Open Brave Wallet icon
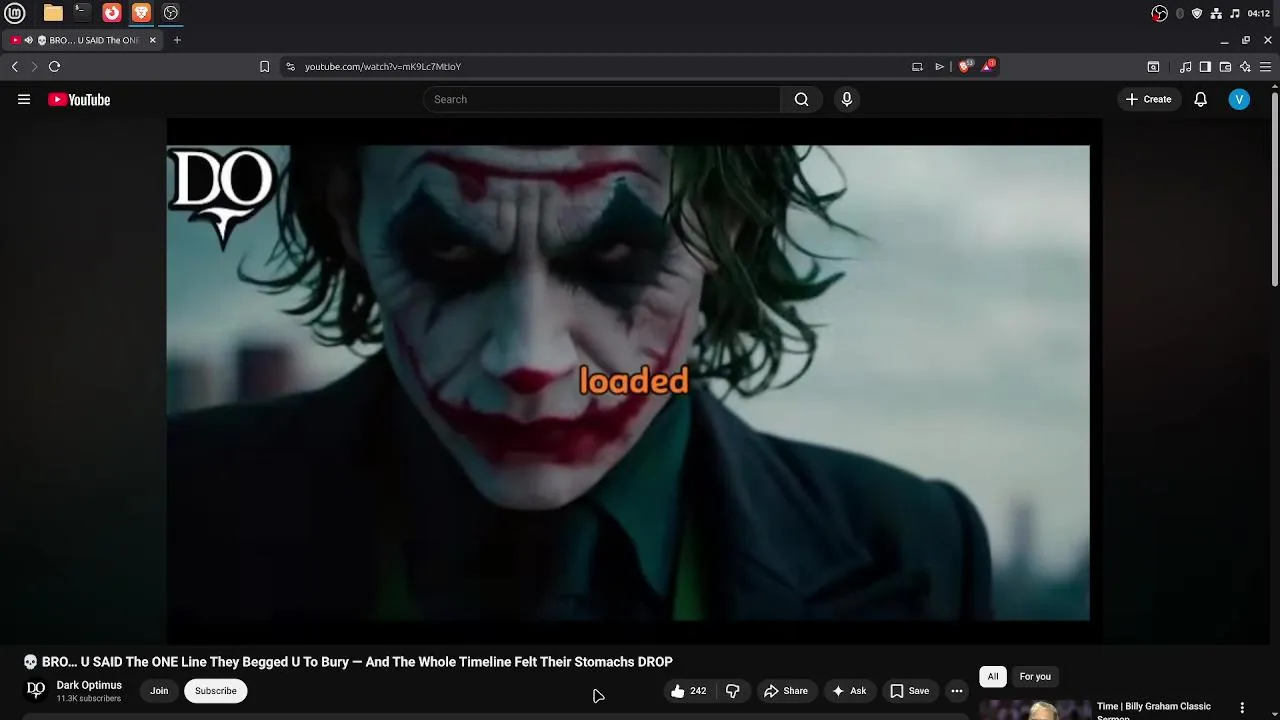Image resolution: width=1280 pixels, height=720 pixels. [x=1225, y=67]
